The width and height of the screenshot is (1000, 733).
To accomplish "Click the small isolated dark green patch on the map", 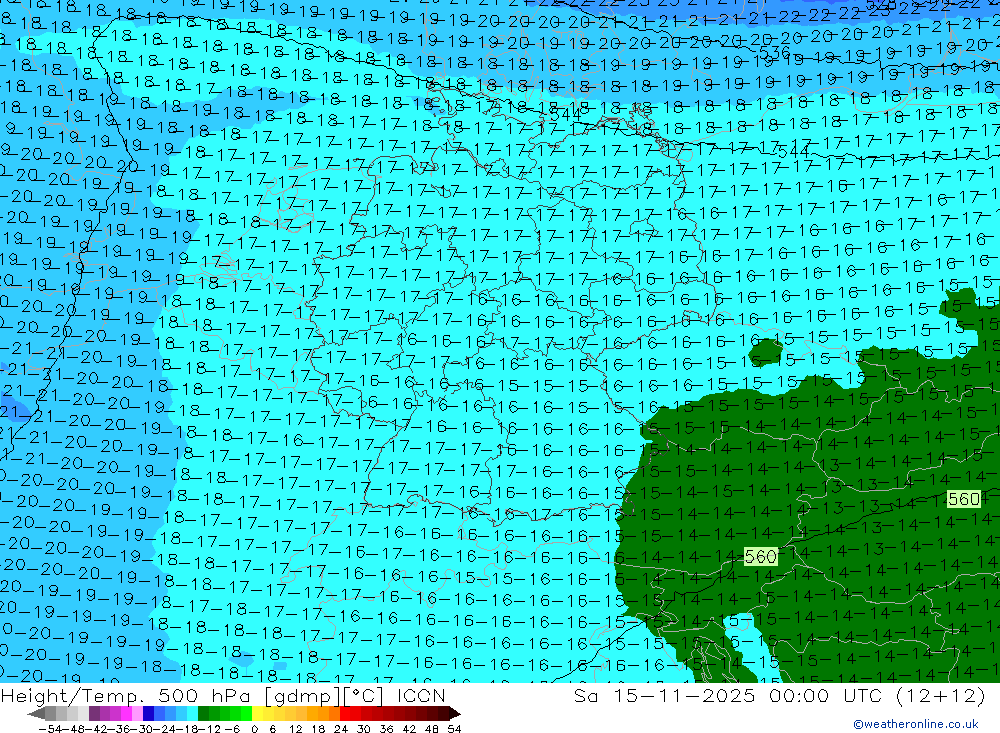I will 766,351.
